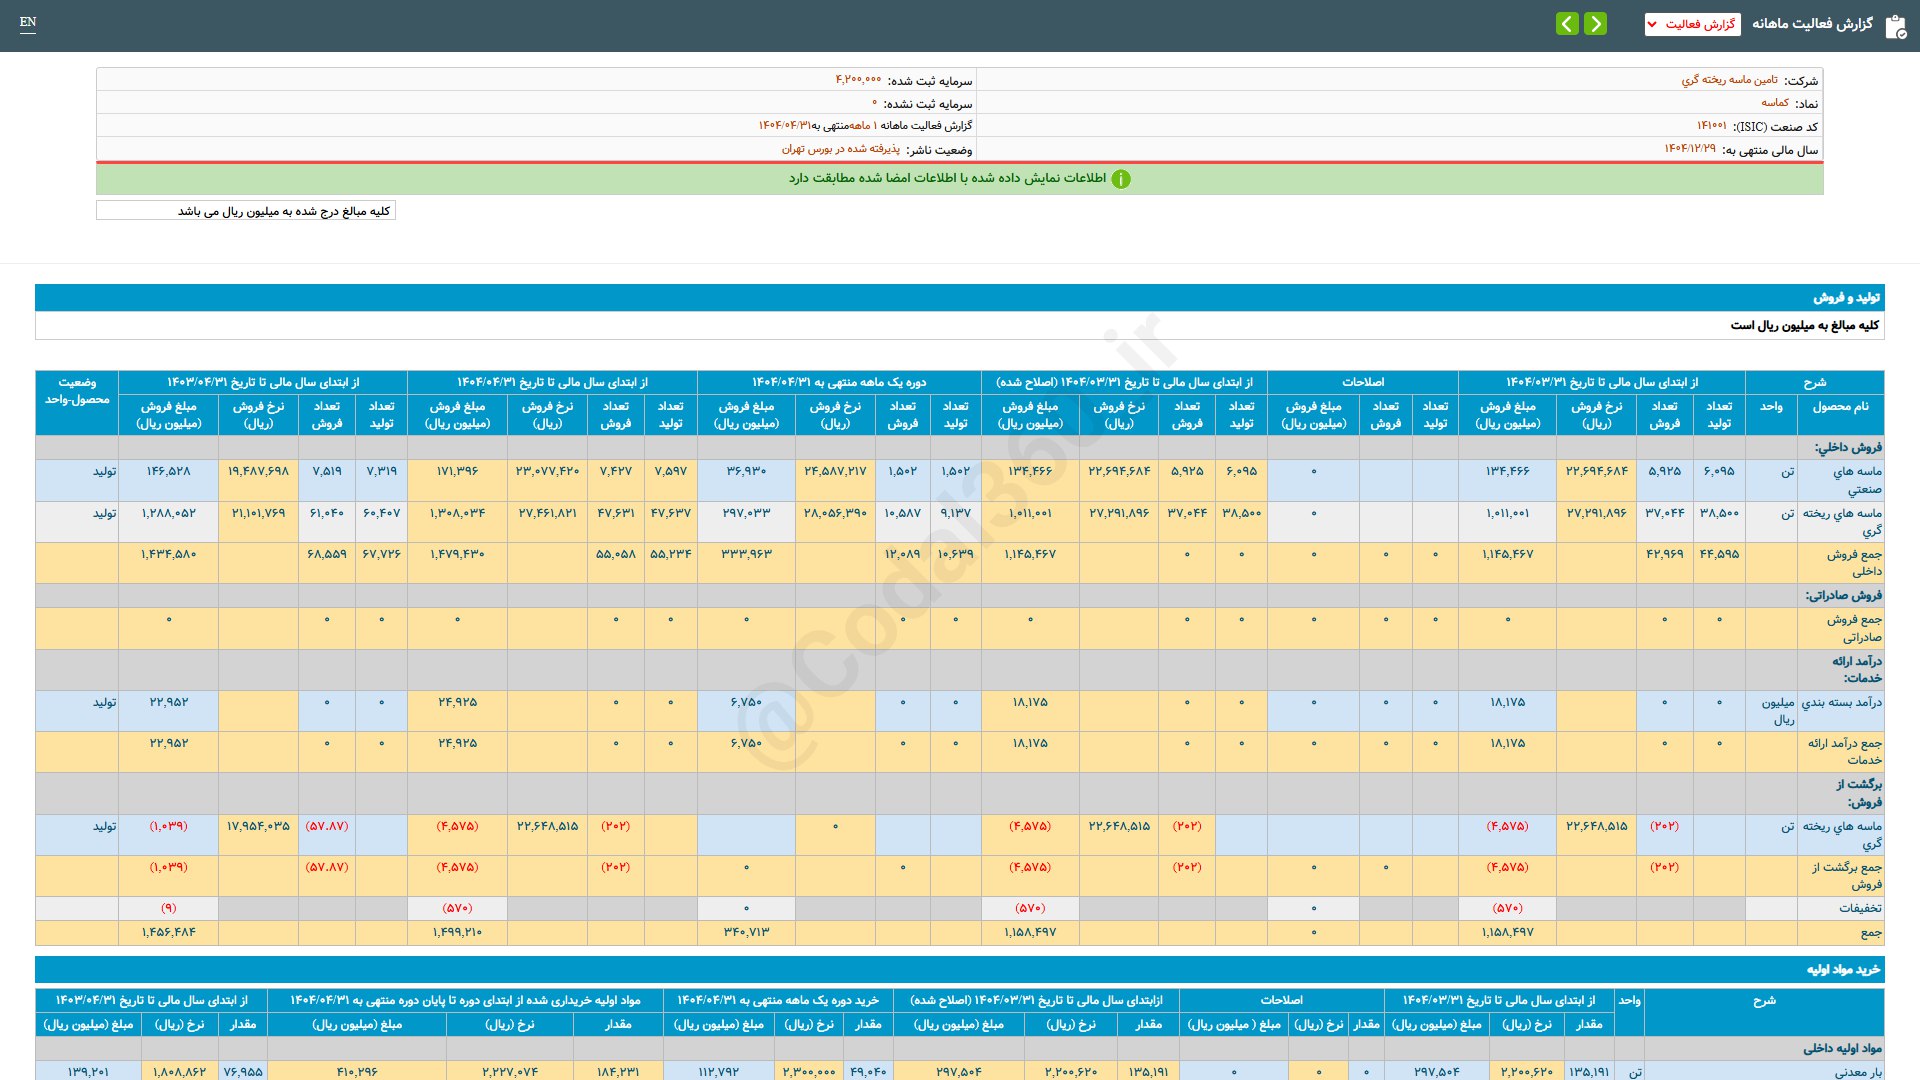Switch language via the EN link
This screenshot has width=1920, height=1080.
28,23
